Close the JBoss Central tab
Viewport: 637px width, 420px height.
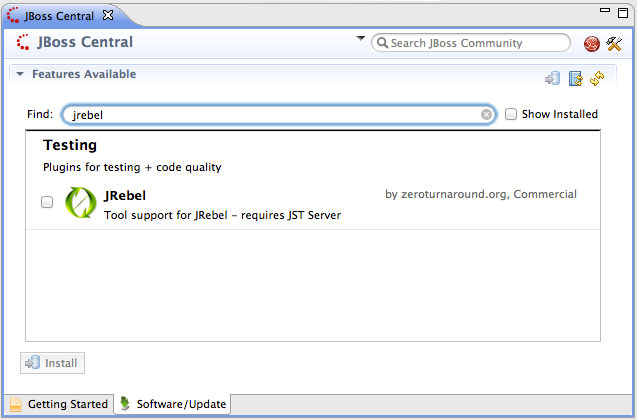(108, 15)
